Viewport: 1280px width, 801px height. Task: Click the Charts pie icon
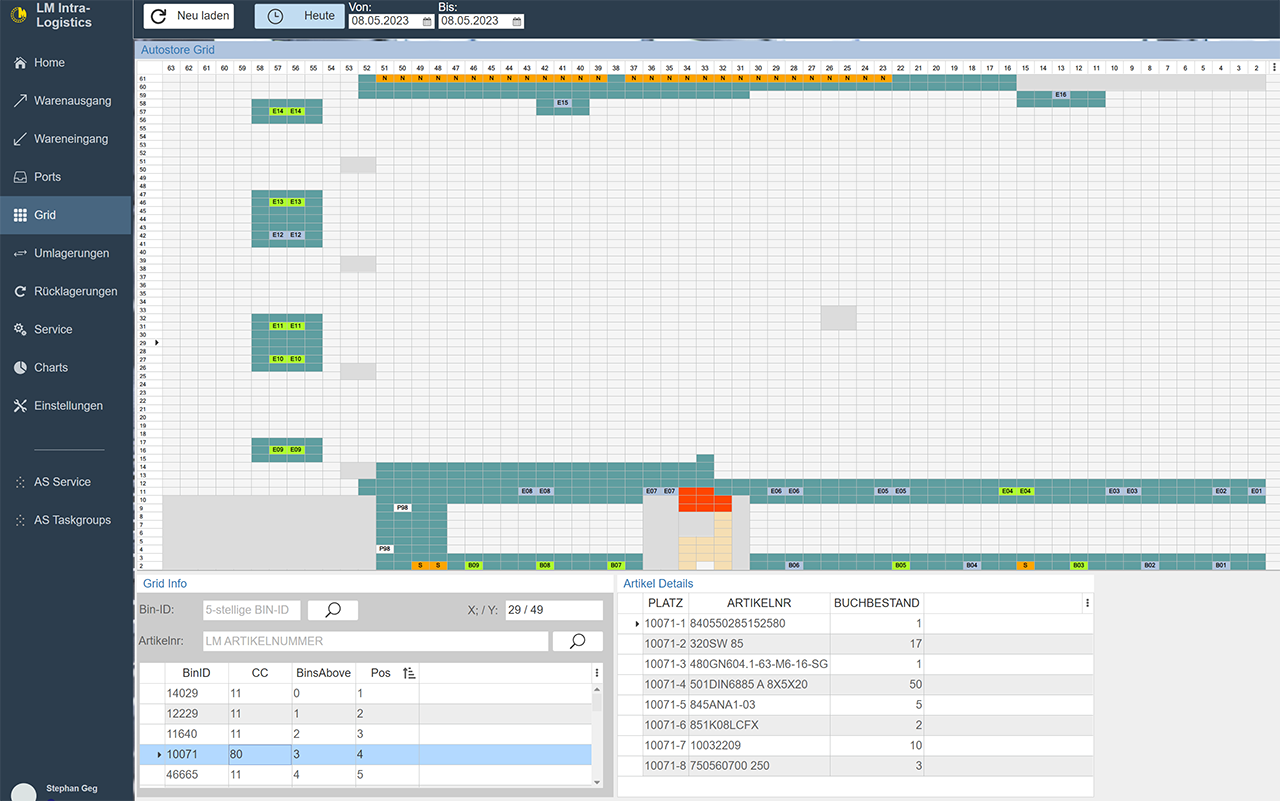point(20,368)
